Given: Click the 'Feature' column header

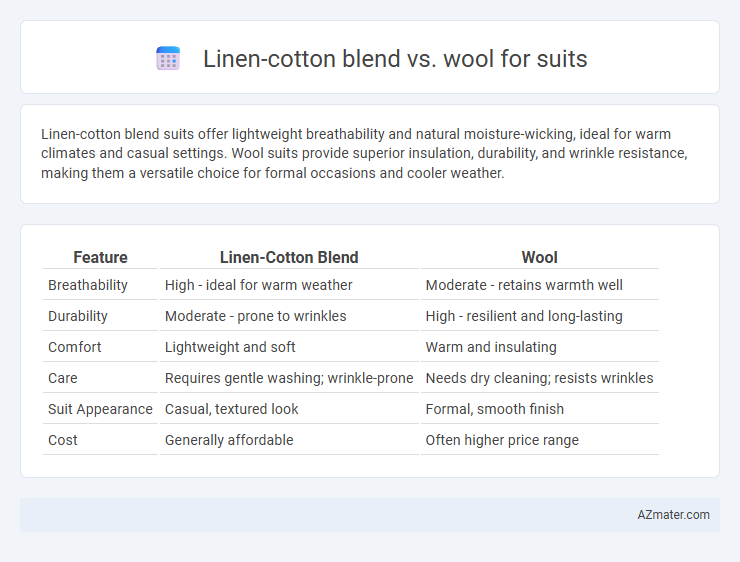Looking at the screenshot, I should 100,257.
